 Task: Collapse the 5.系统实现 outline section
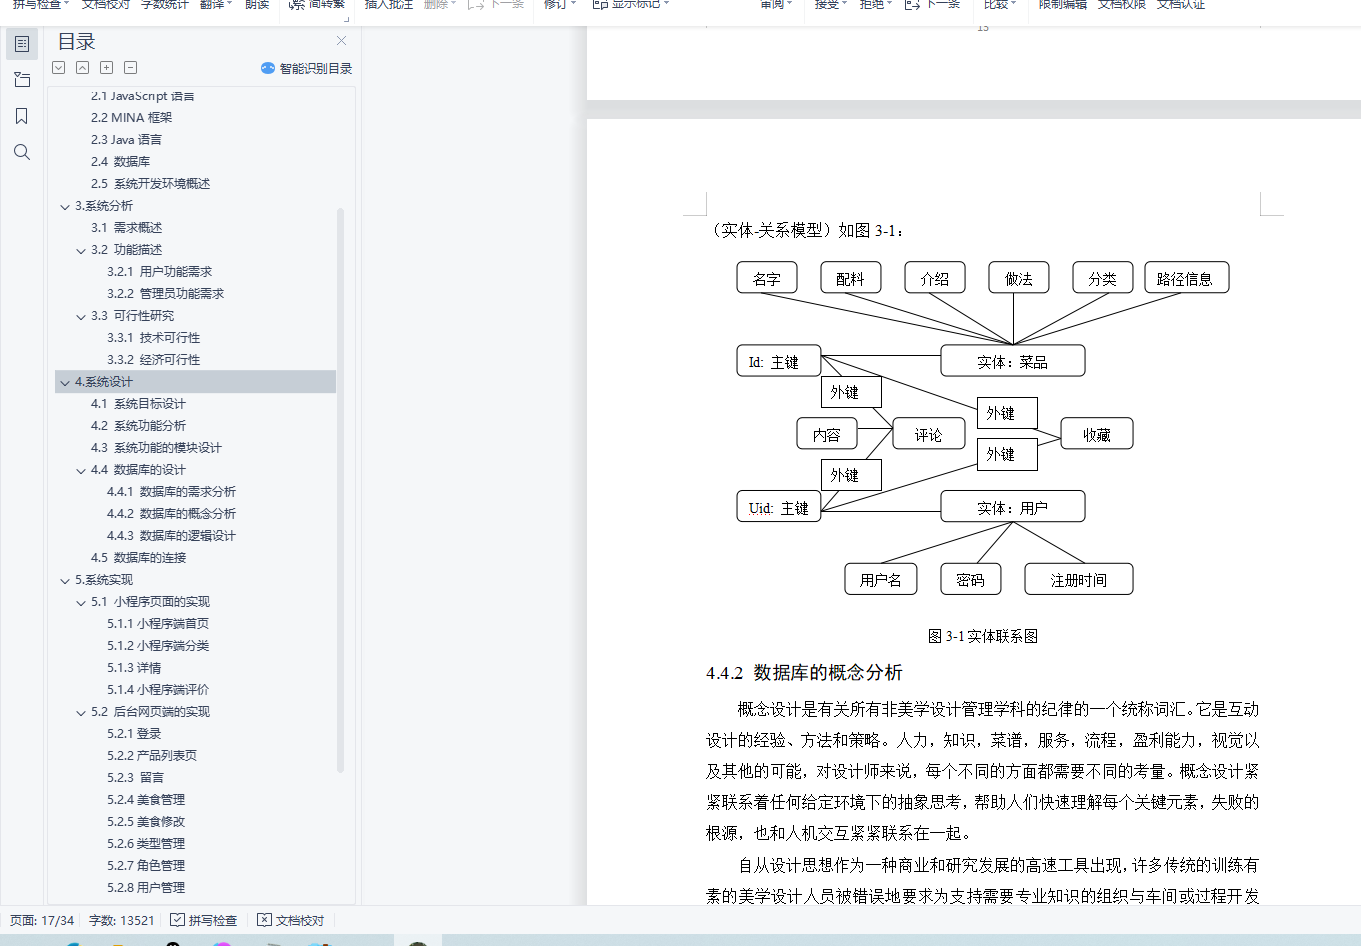pyautogui.click(x=66, y=581)
